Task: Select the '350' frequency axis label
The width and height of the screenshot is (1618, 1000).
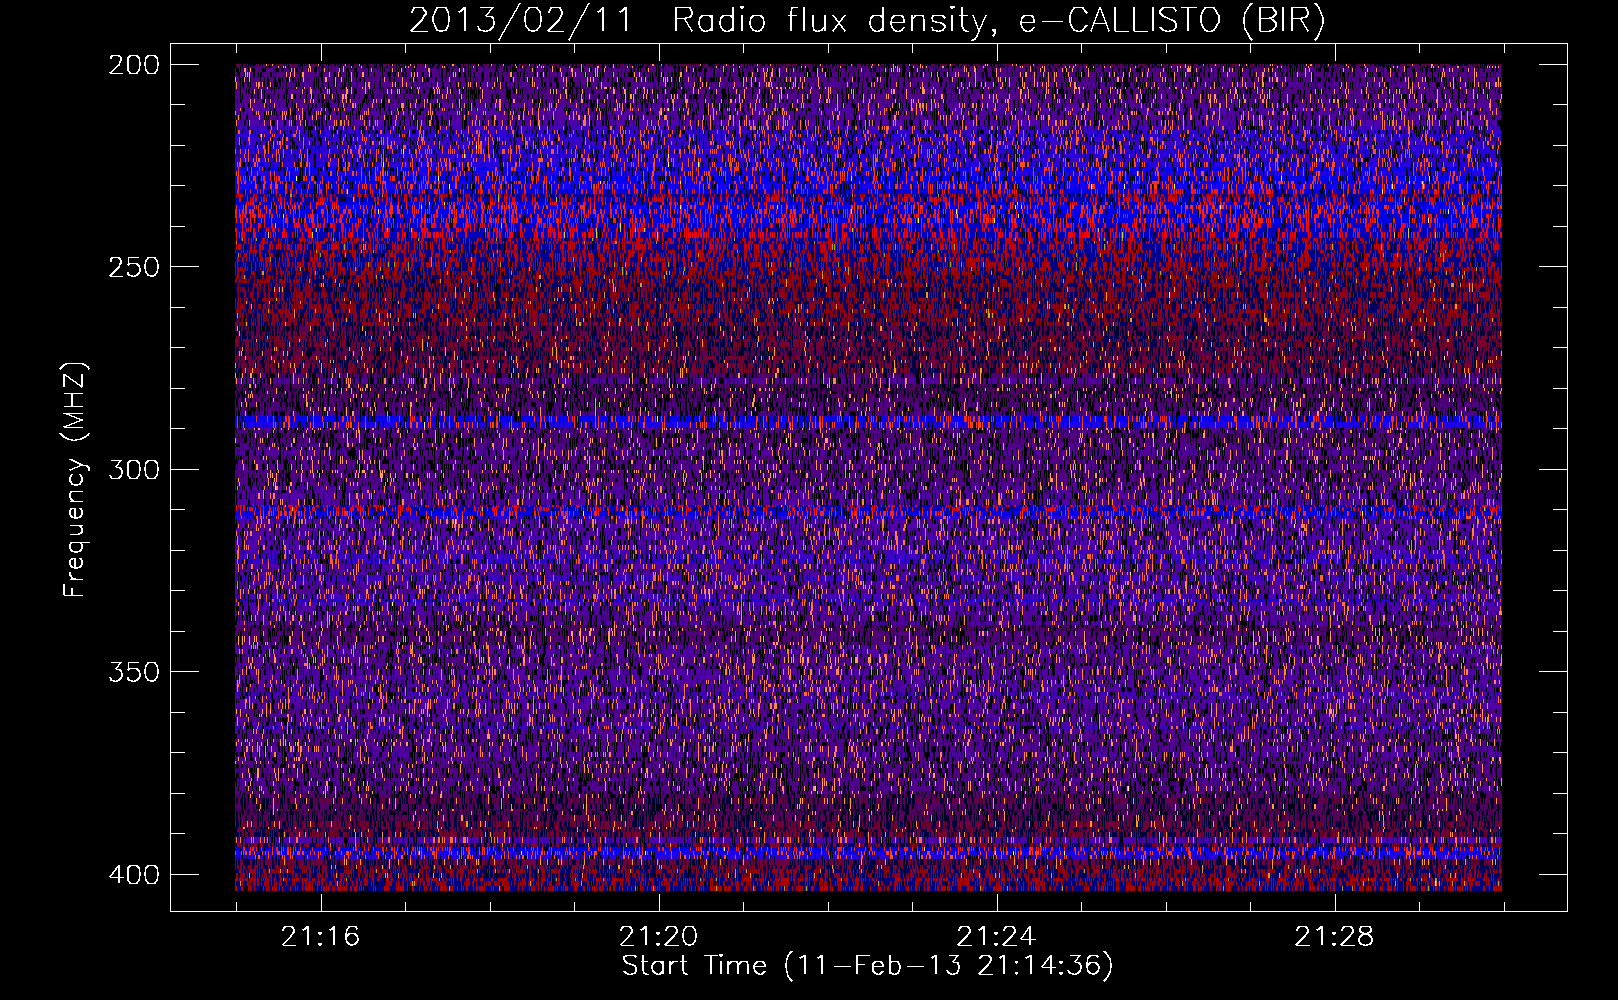Action: [x=133, y=671]
